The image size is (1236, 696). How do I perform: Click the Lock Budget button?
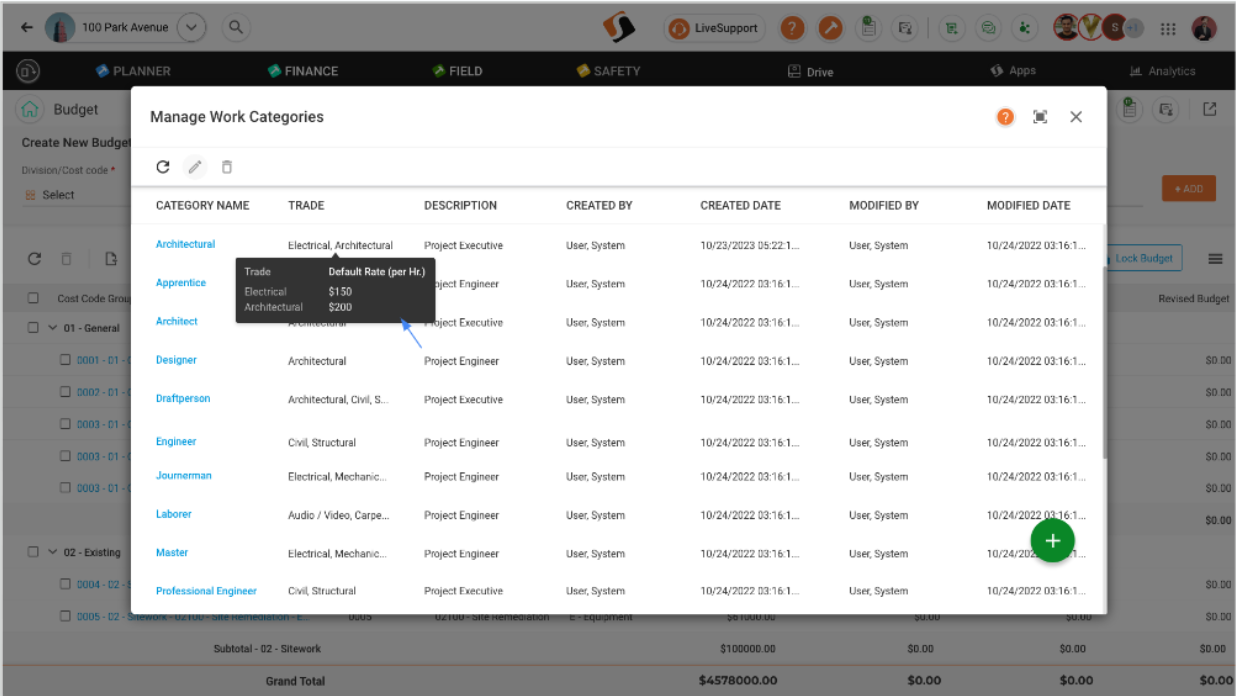click(x=1143, y=258)
